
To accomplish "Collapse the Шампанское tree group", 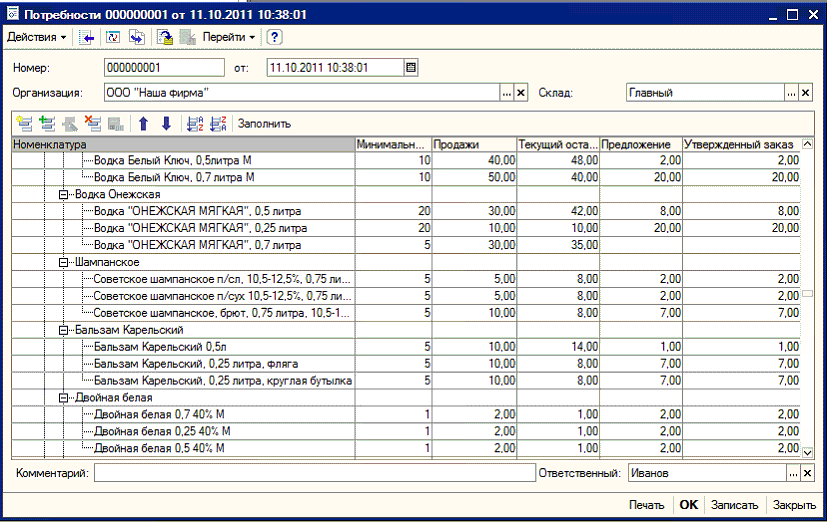I will (64, 261).
